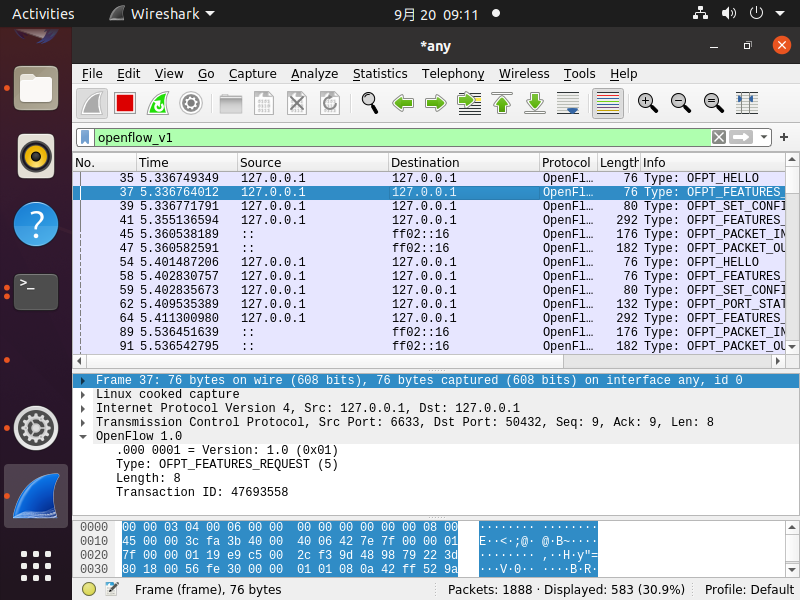
Task: Collapse the OpenFlow 1.0 section
Action: pos(83,436)
